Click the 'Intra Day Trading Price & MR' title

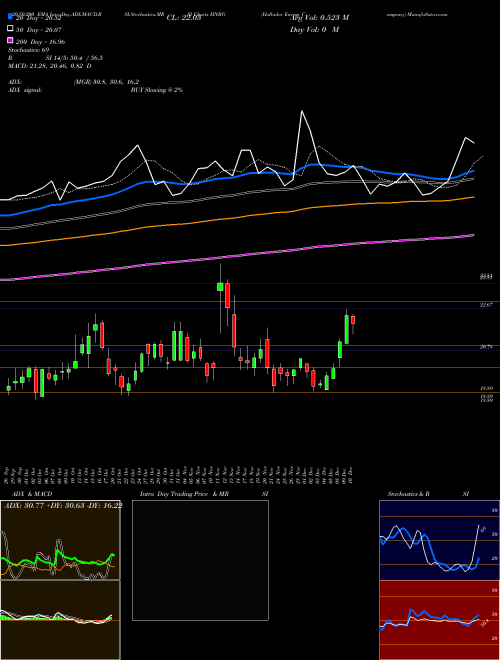pyautogui.click(x=184, y=494)
